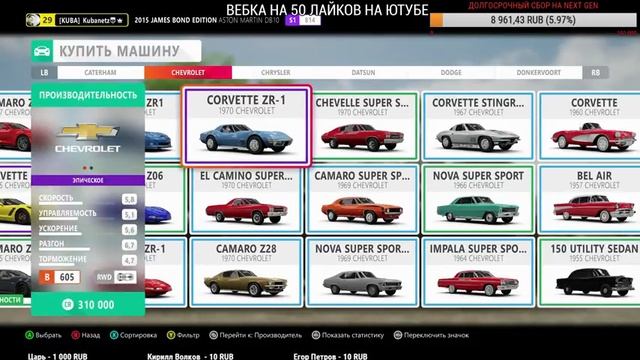Click the CR credits coin icon
Image resolution: width=640 pixels, height=360 pixels.
(68, 304)
